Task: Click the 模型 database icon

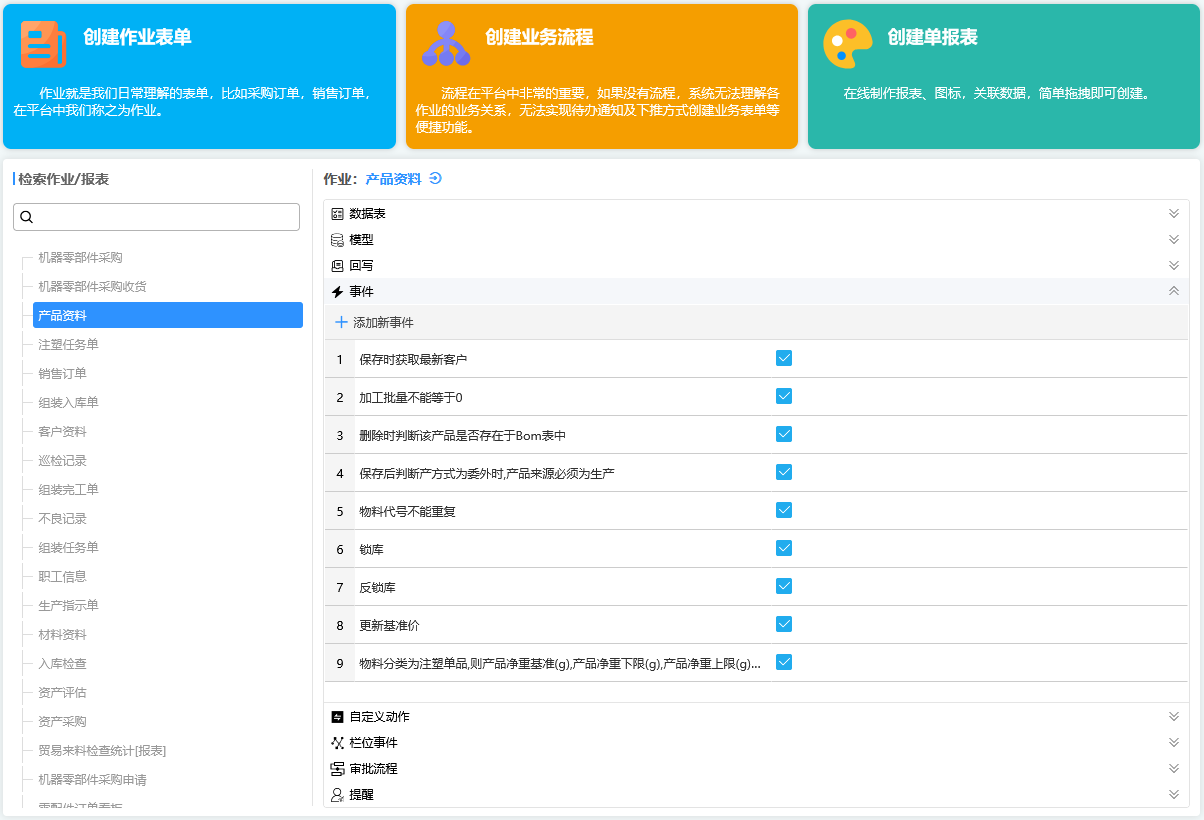Action: (337, 240)
